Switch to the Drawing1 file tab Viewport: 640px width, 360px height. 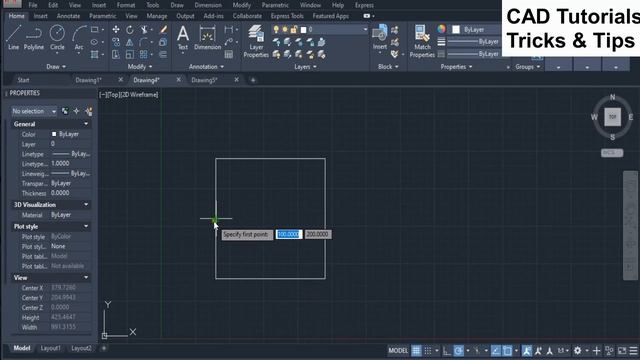(x=89, y=80)
